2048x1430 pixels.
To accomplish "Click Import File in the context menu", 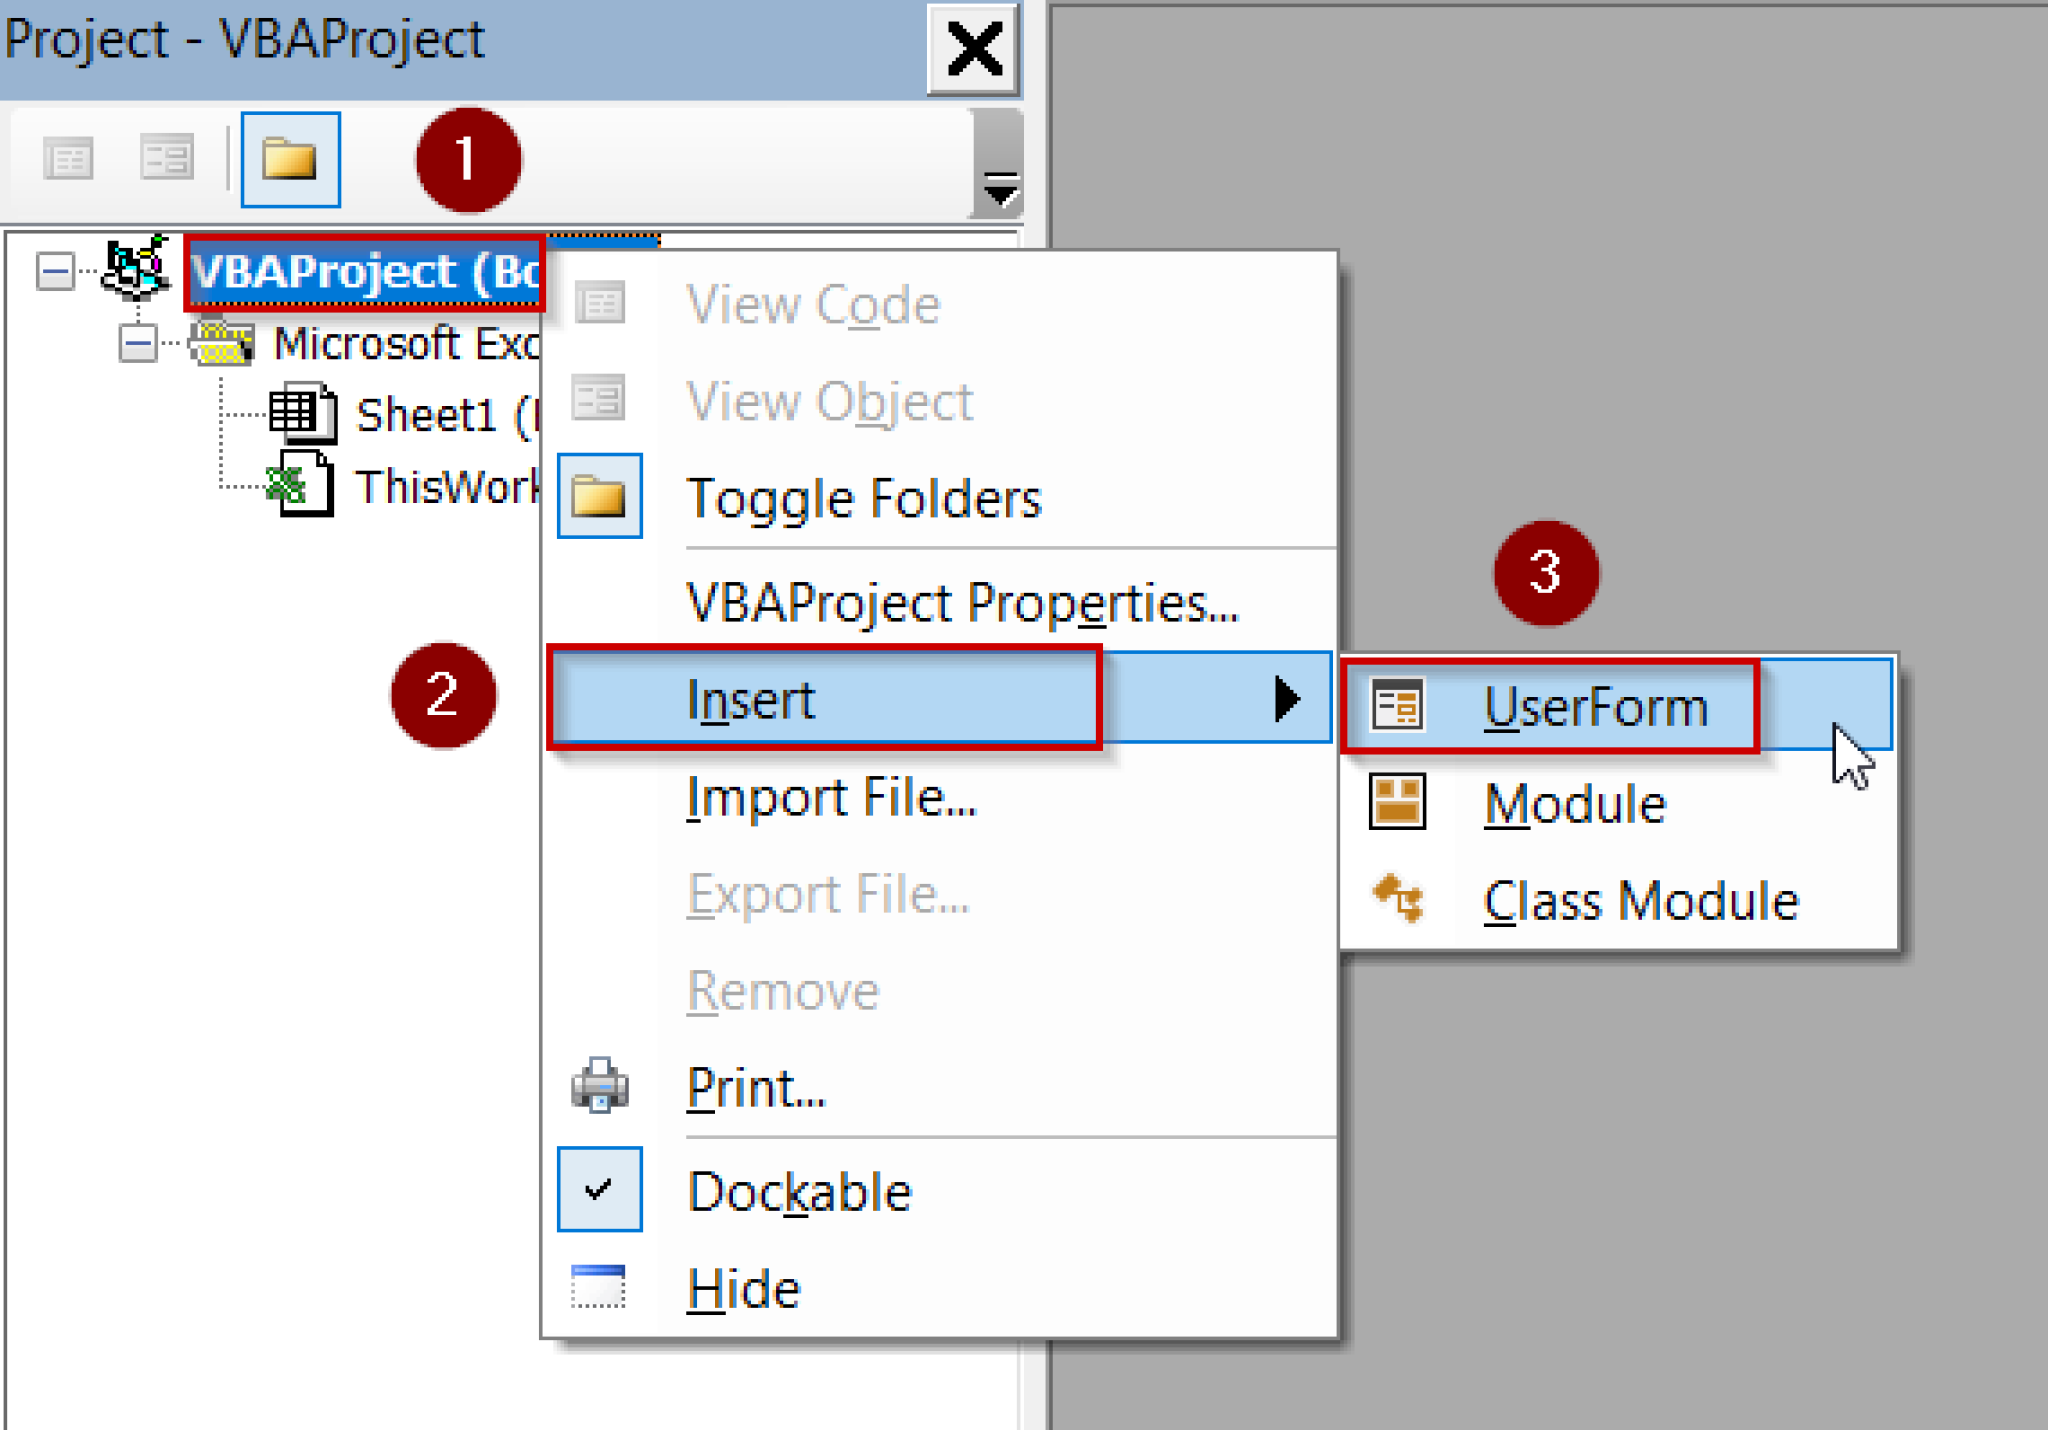I will pyautogui.click(x=831, y=797).
